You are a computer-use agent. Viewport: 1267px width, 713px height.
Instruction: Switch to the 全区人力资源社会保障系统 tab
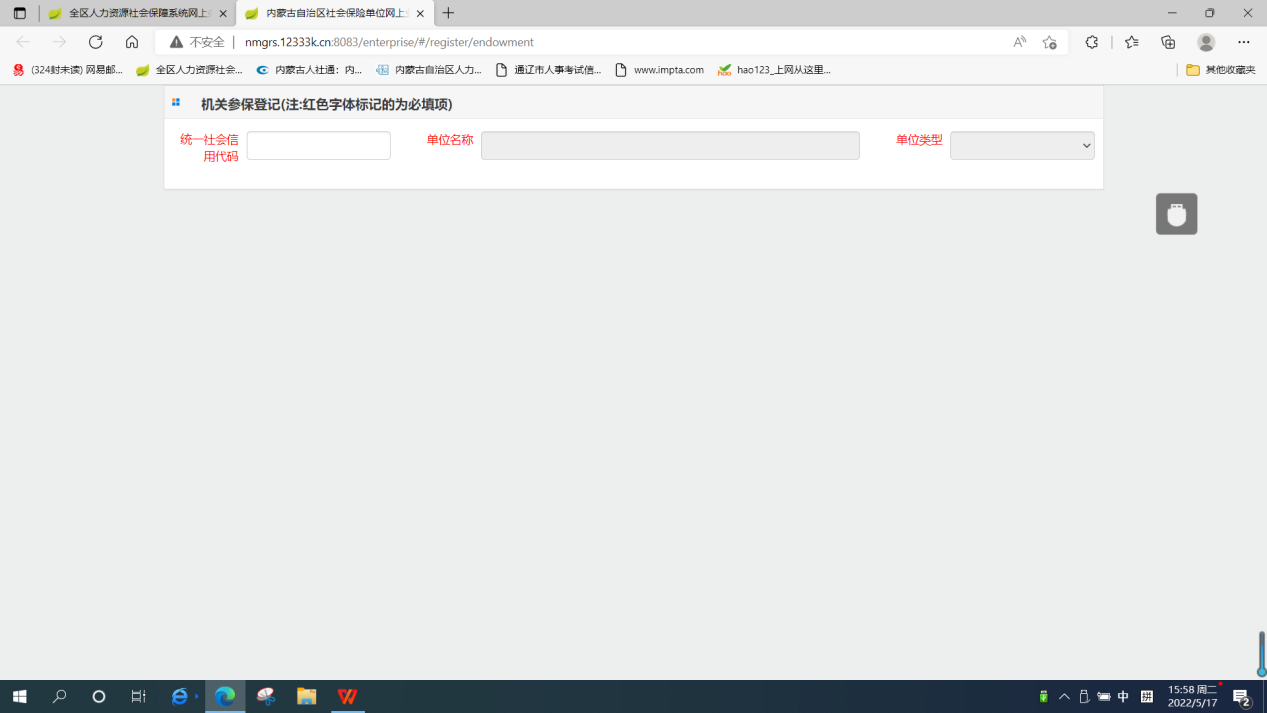137,14
